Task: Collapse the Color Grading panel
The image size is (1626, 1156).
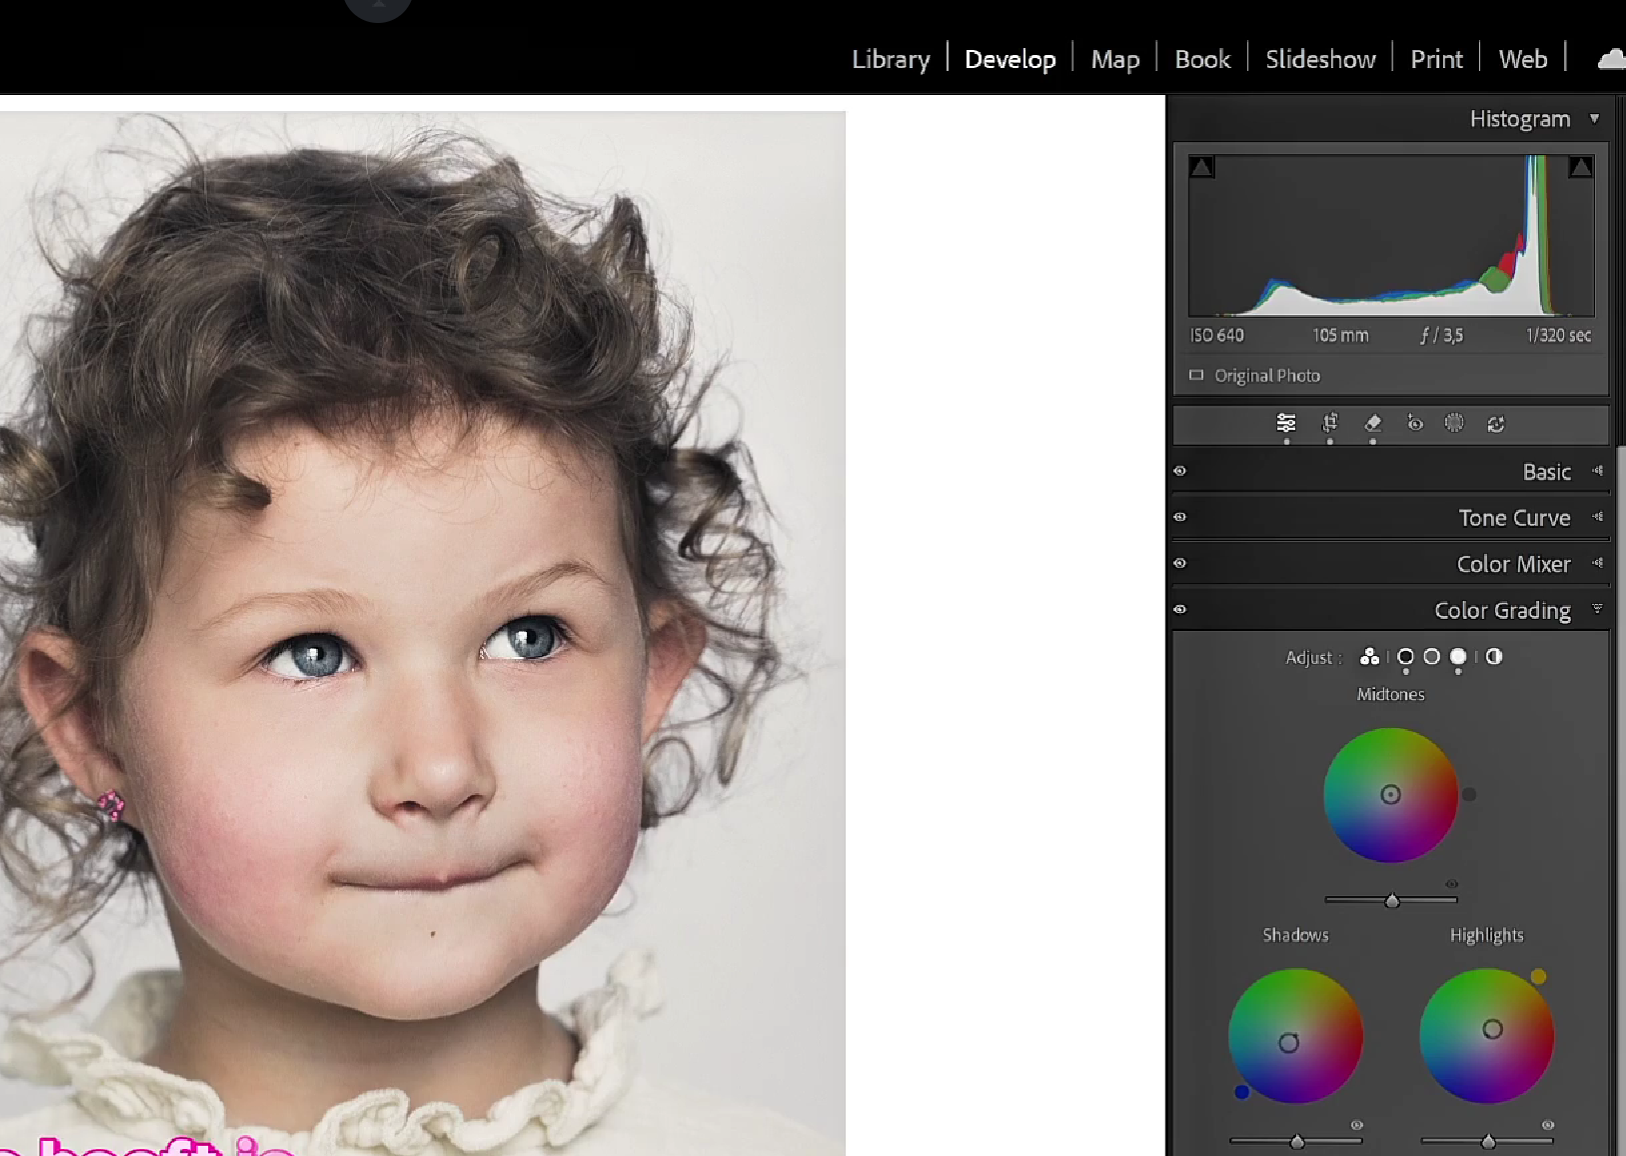Action: click(x=1597, y=609)
